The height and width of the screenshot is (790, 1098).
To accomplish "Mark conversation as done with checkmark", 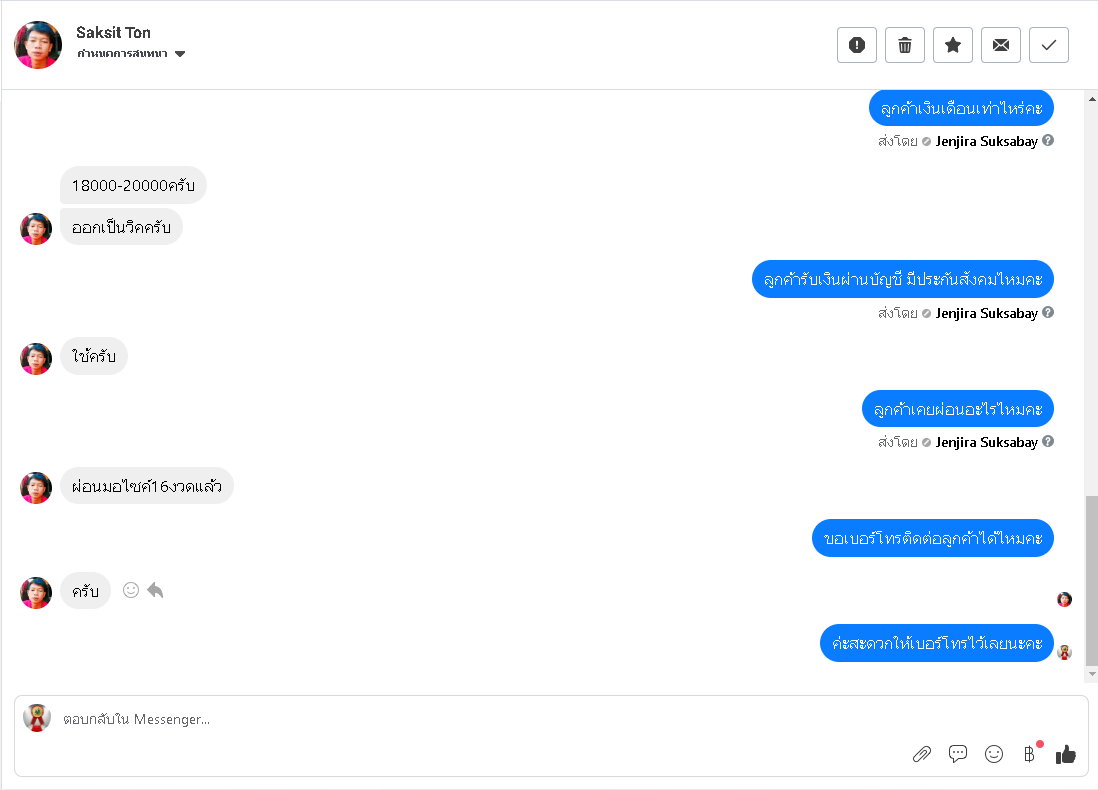I will coord(1049,45).
